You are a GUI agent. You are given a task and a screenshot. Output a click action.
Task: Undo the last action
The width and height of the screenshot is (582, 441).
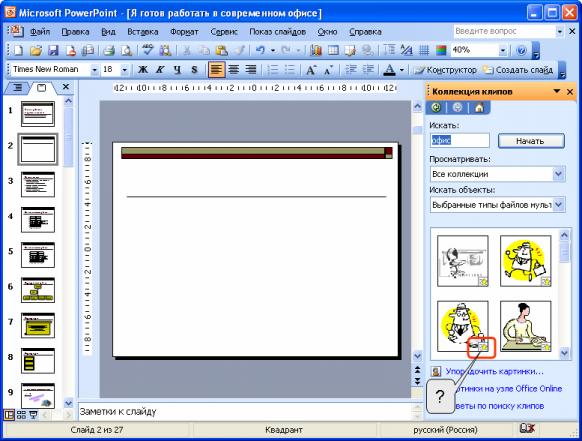[260, 50]
